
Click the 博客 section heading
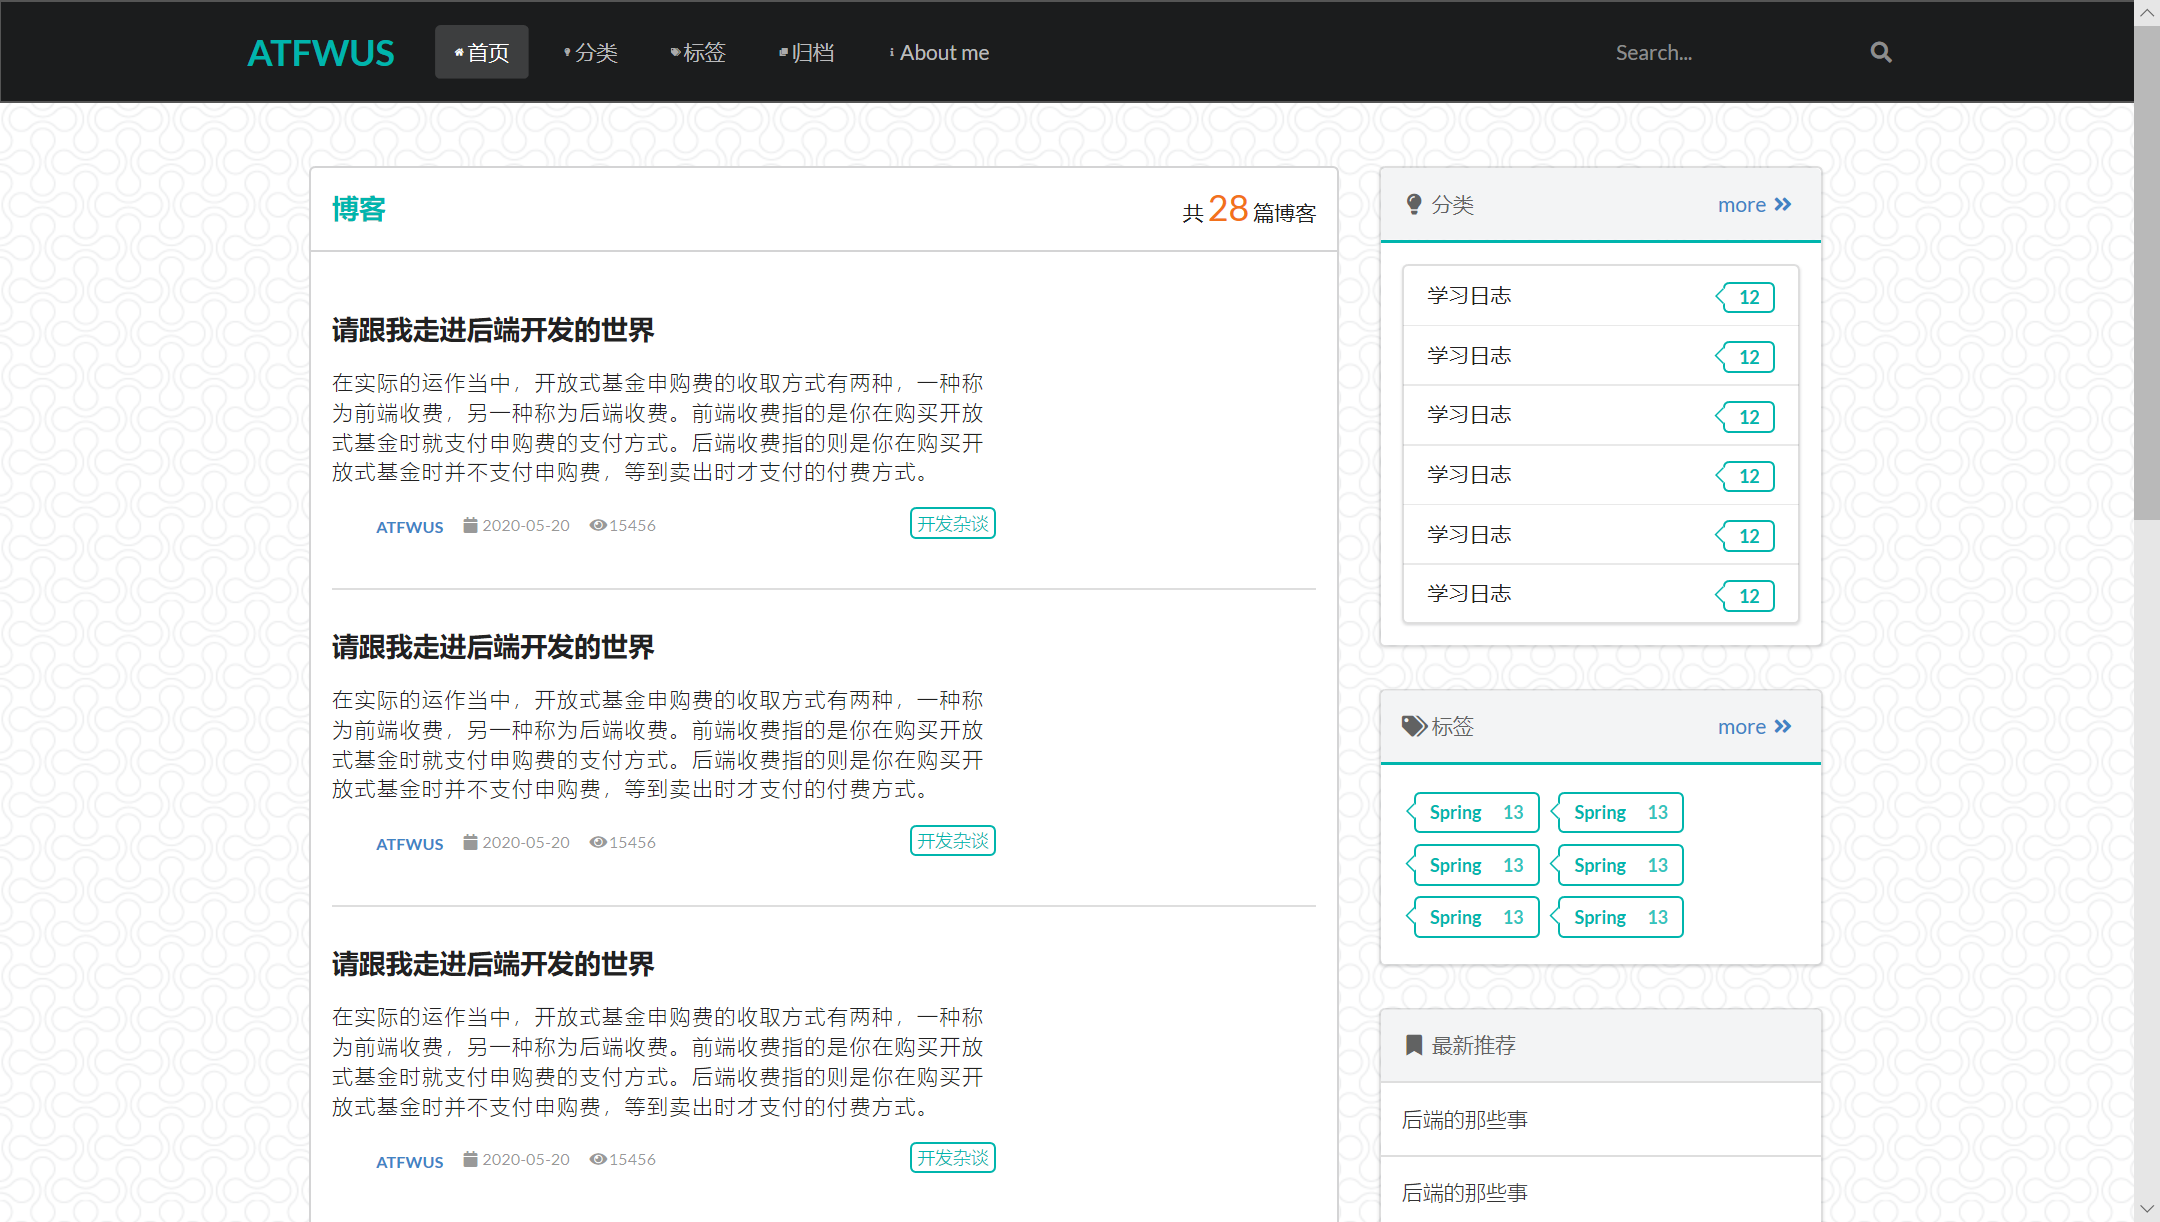pos(359,209)
